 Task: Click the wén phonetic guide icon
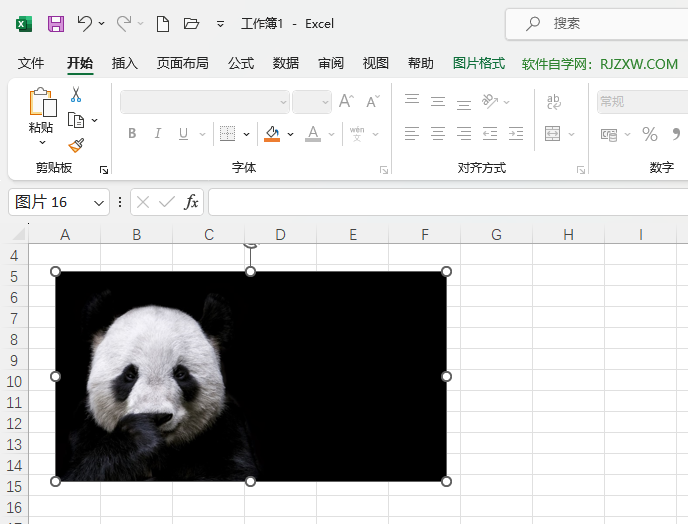click(x=357, y=133)
